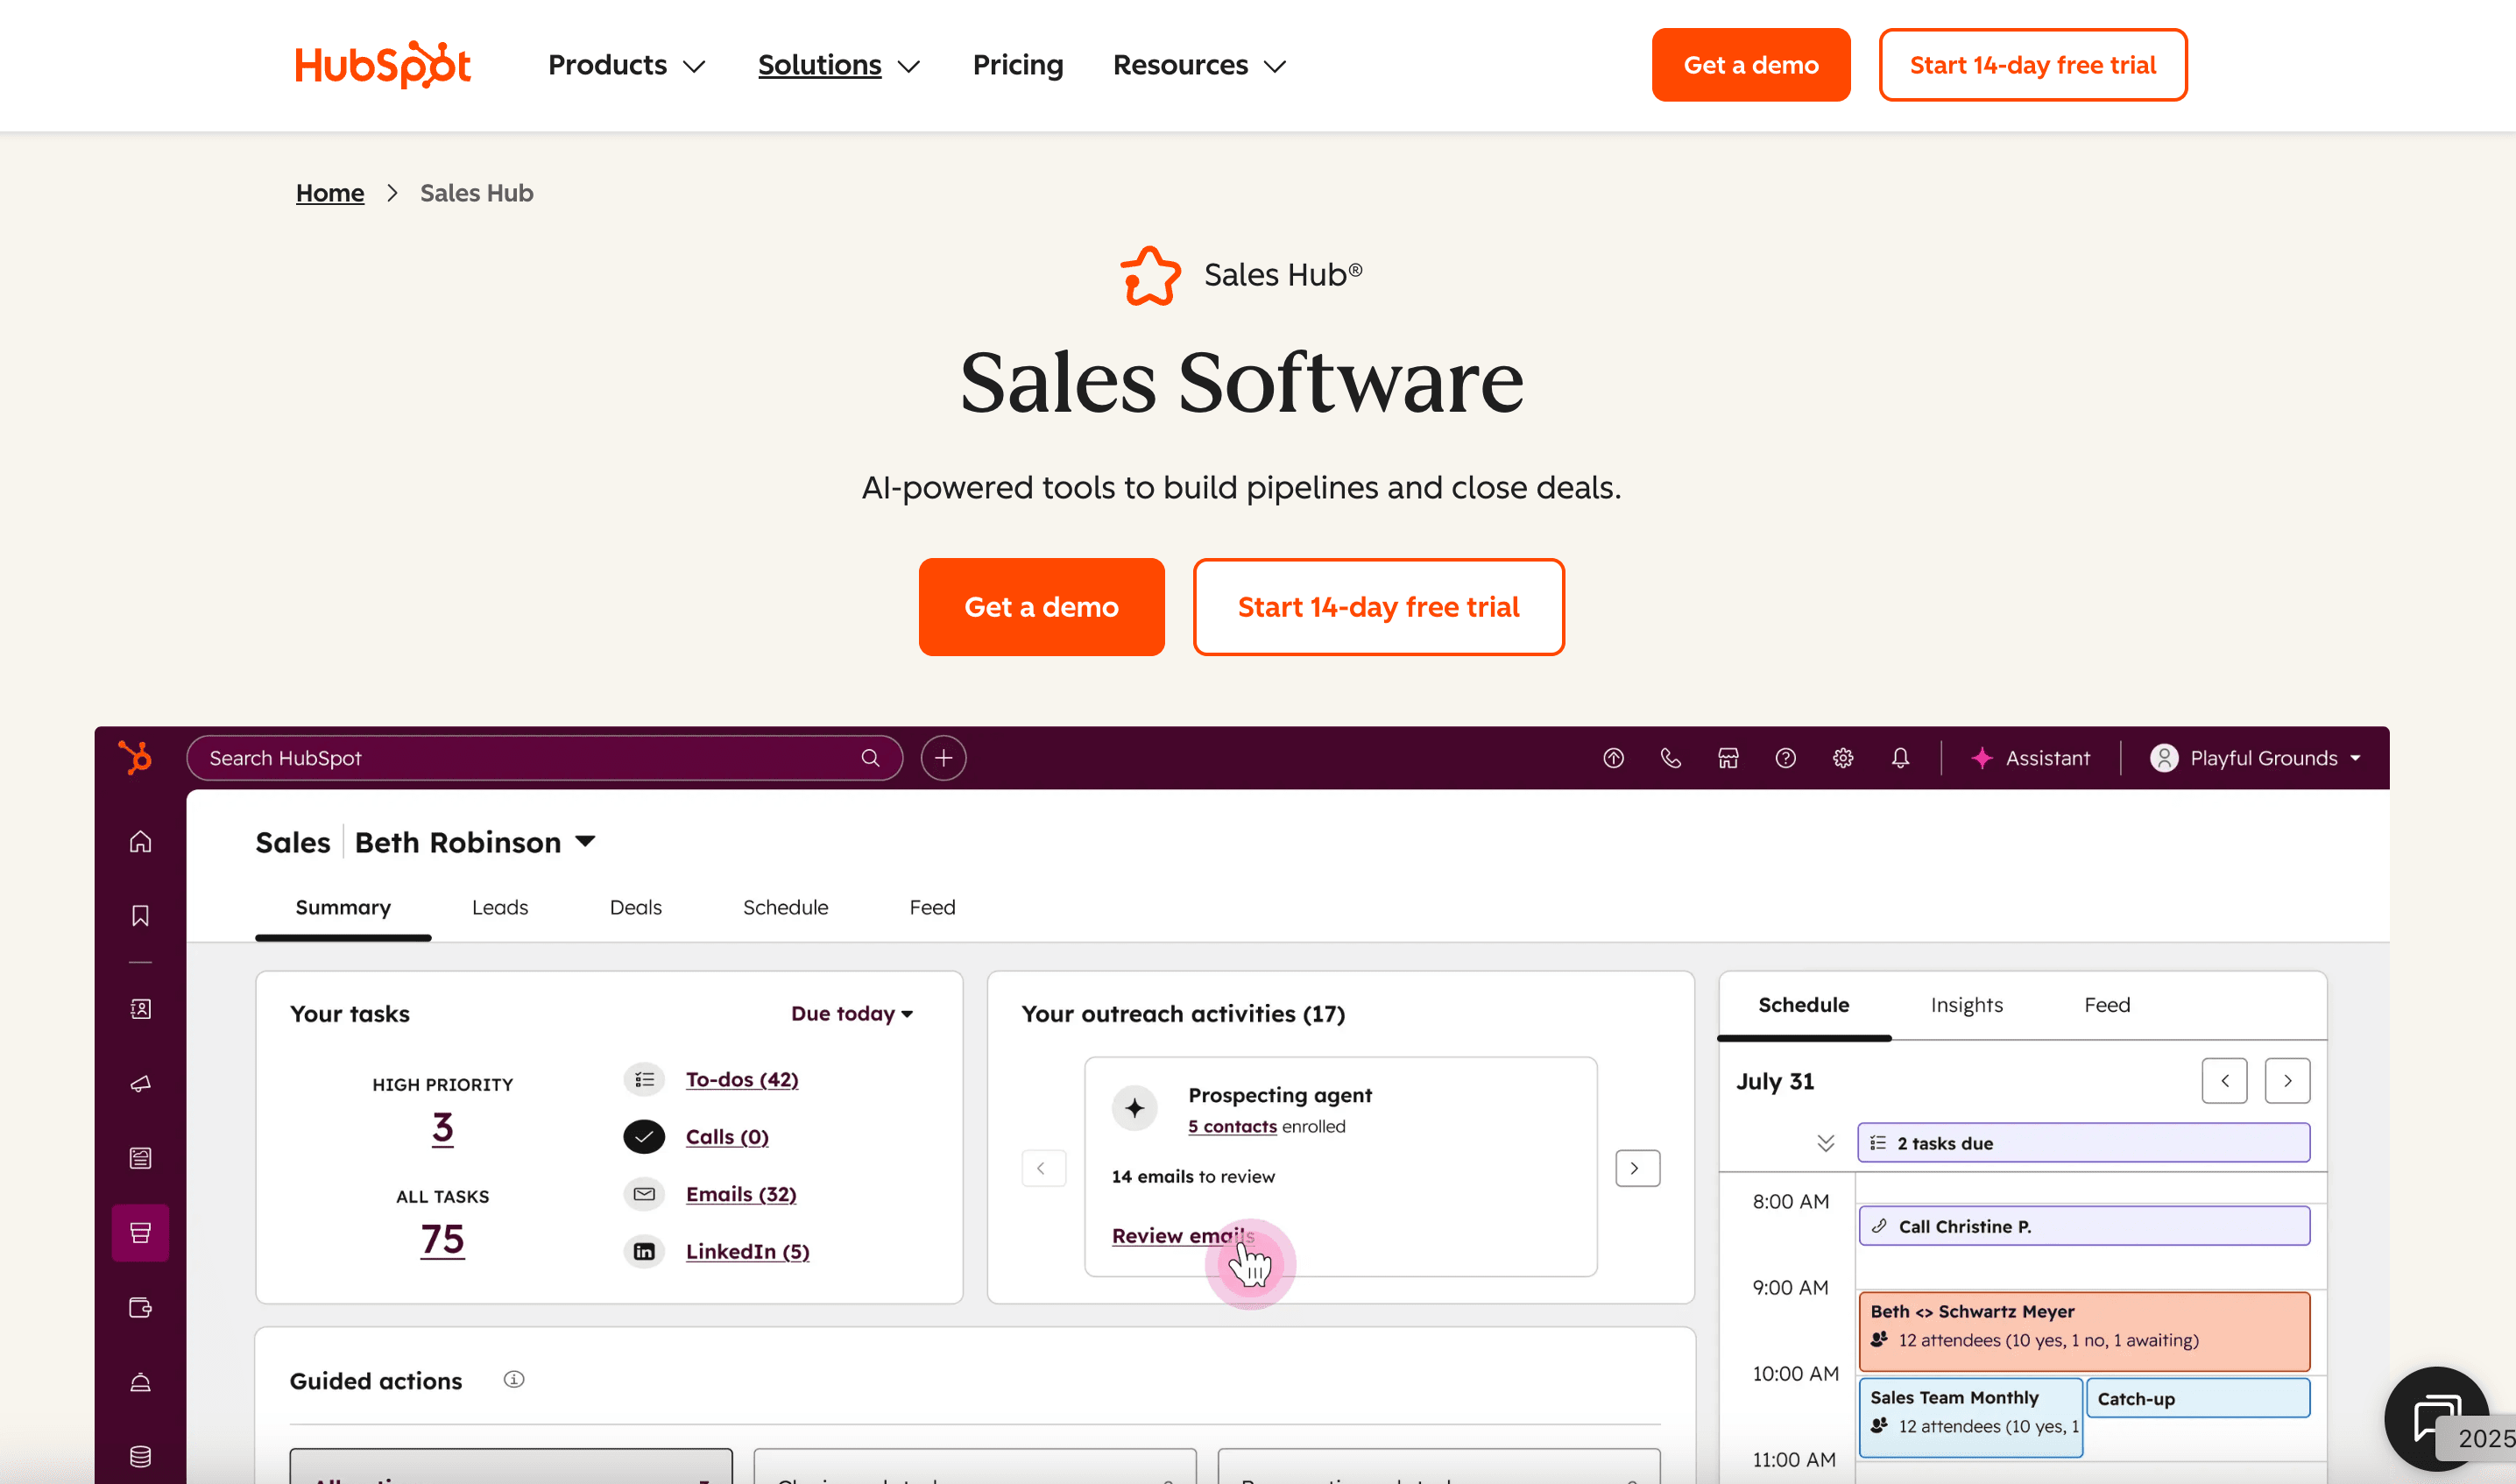
Task: Open the notifications bell icon
Action: [1901, 758]
